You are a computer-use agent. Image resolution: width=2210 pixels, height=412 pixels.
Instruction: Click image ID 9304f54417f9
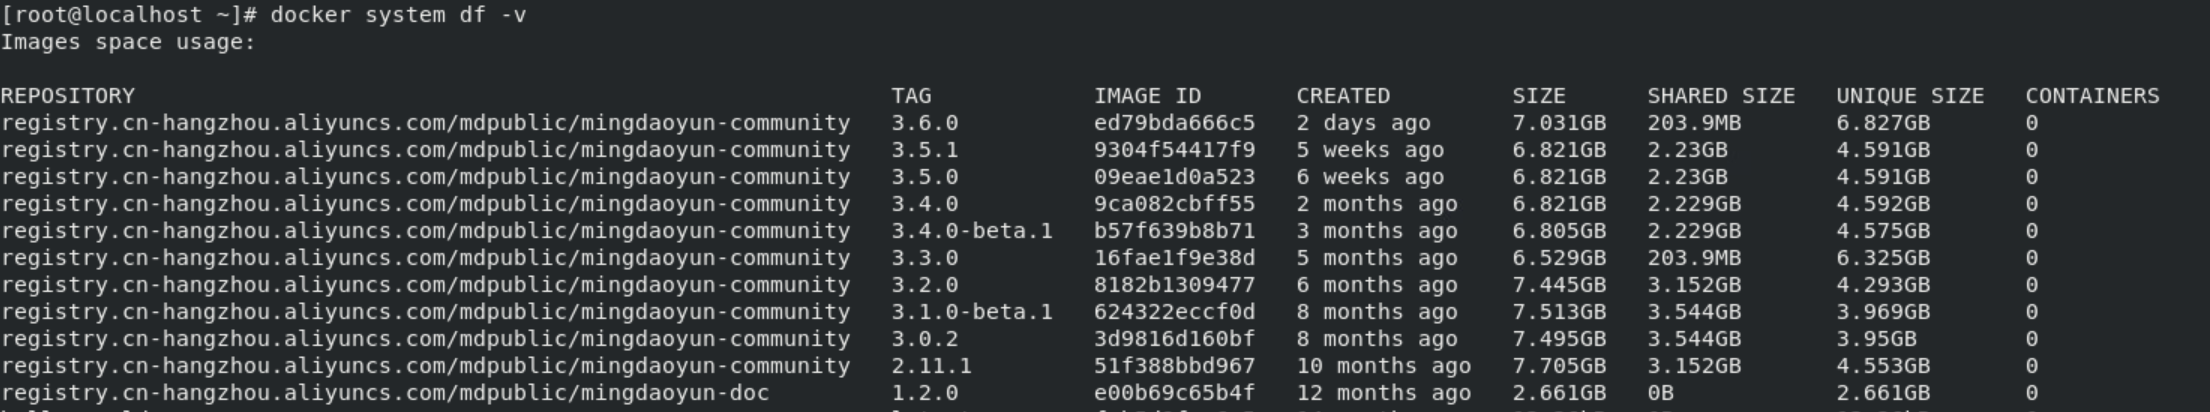1174,150
